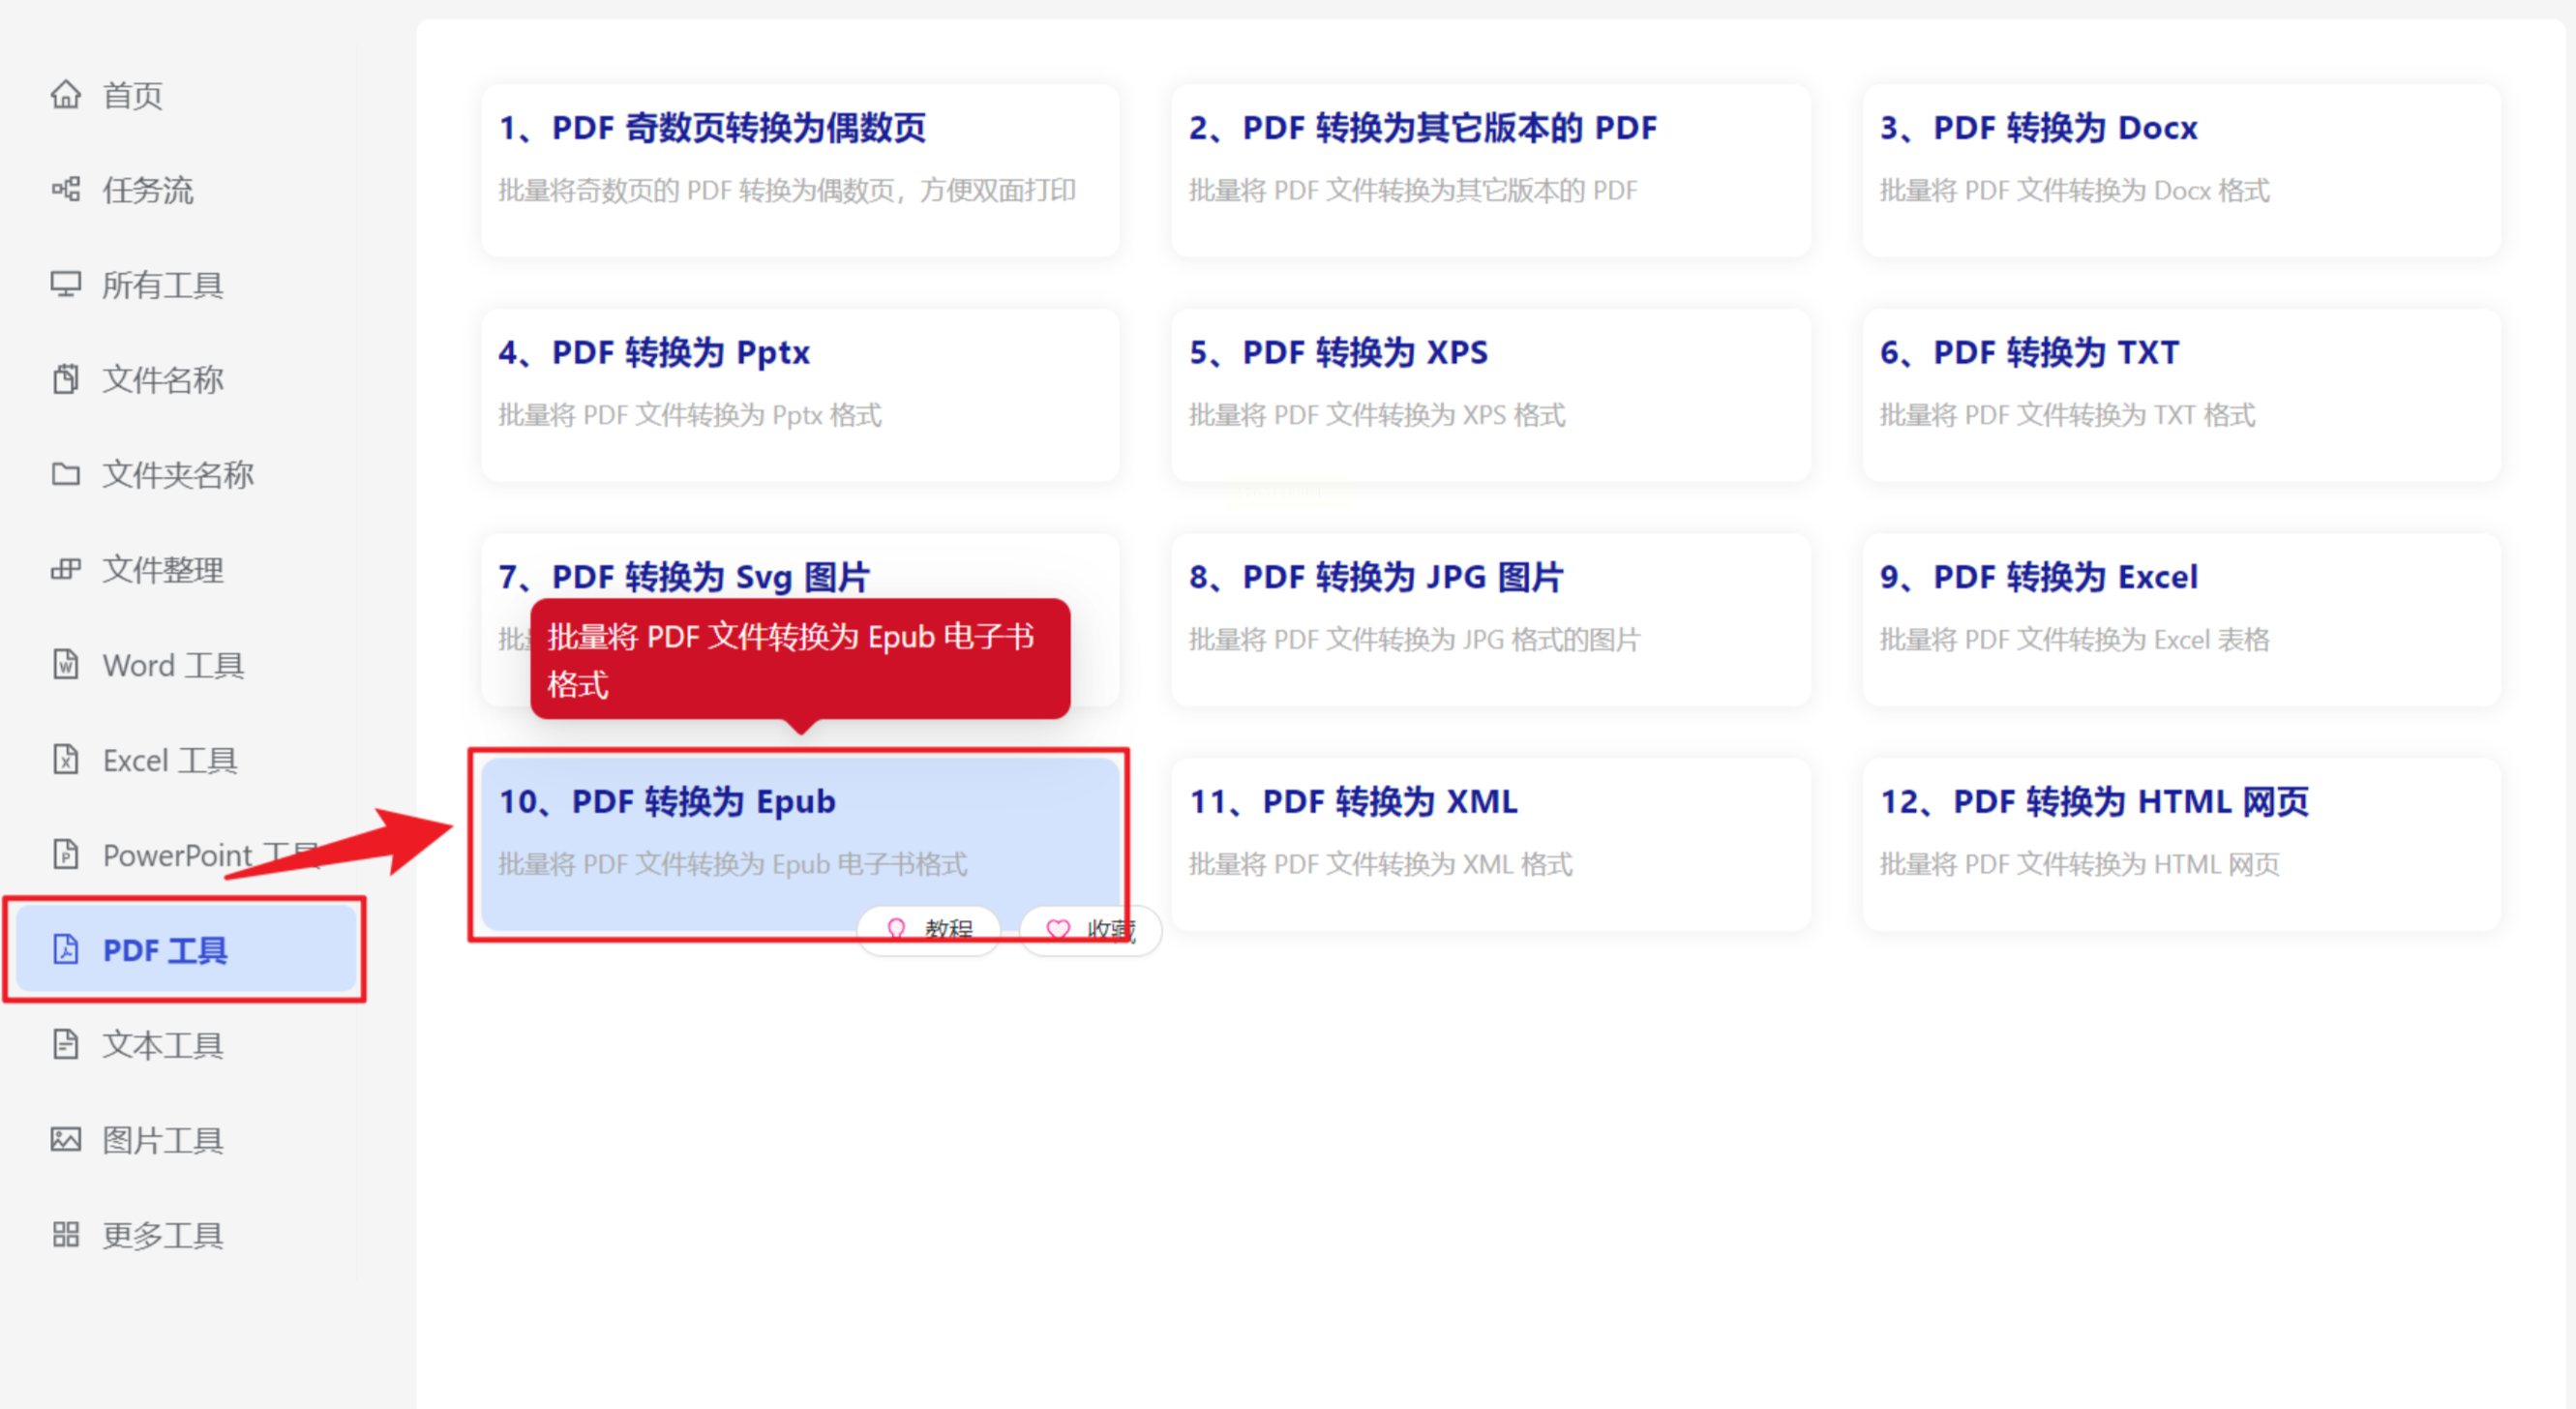Screen dimensions: 2576x1409
Task: Open the 更多工具 grid icon
Action: [x=66, y=1235]
